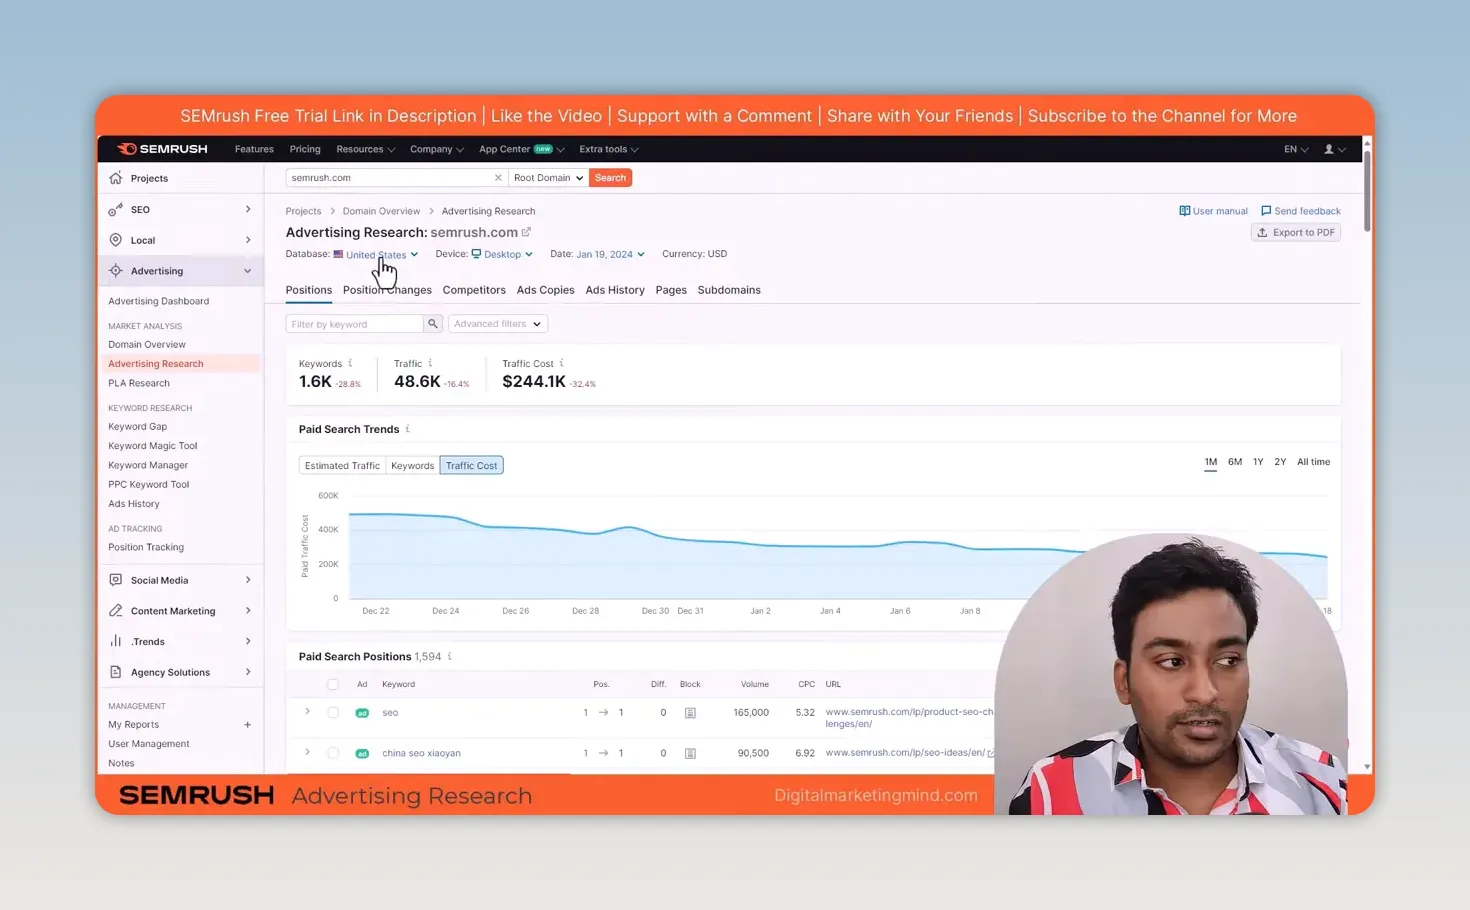
Task: Click the Local pin icon
Action: (116, 240)
